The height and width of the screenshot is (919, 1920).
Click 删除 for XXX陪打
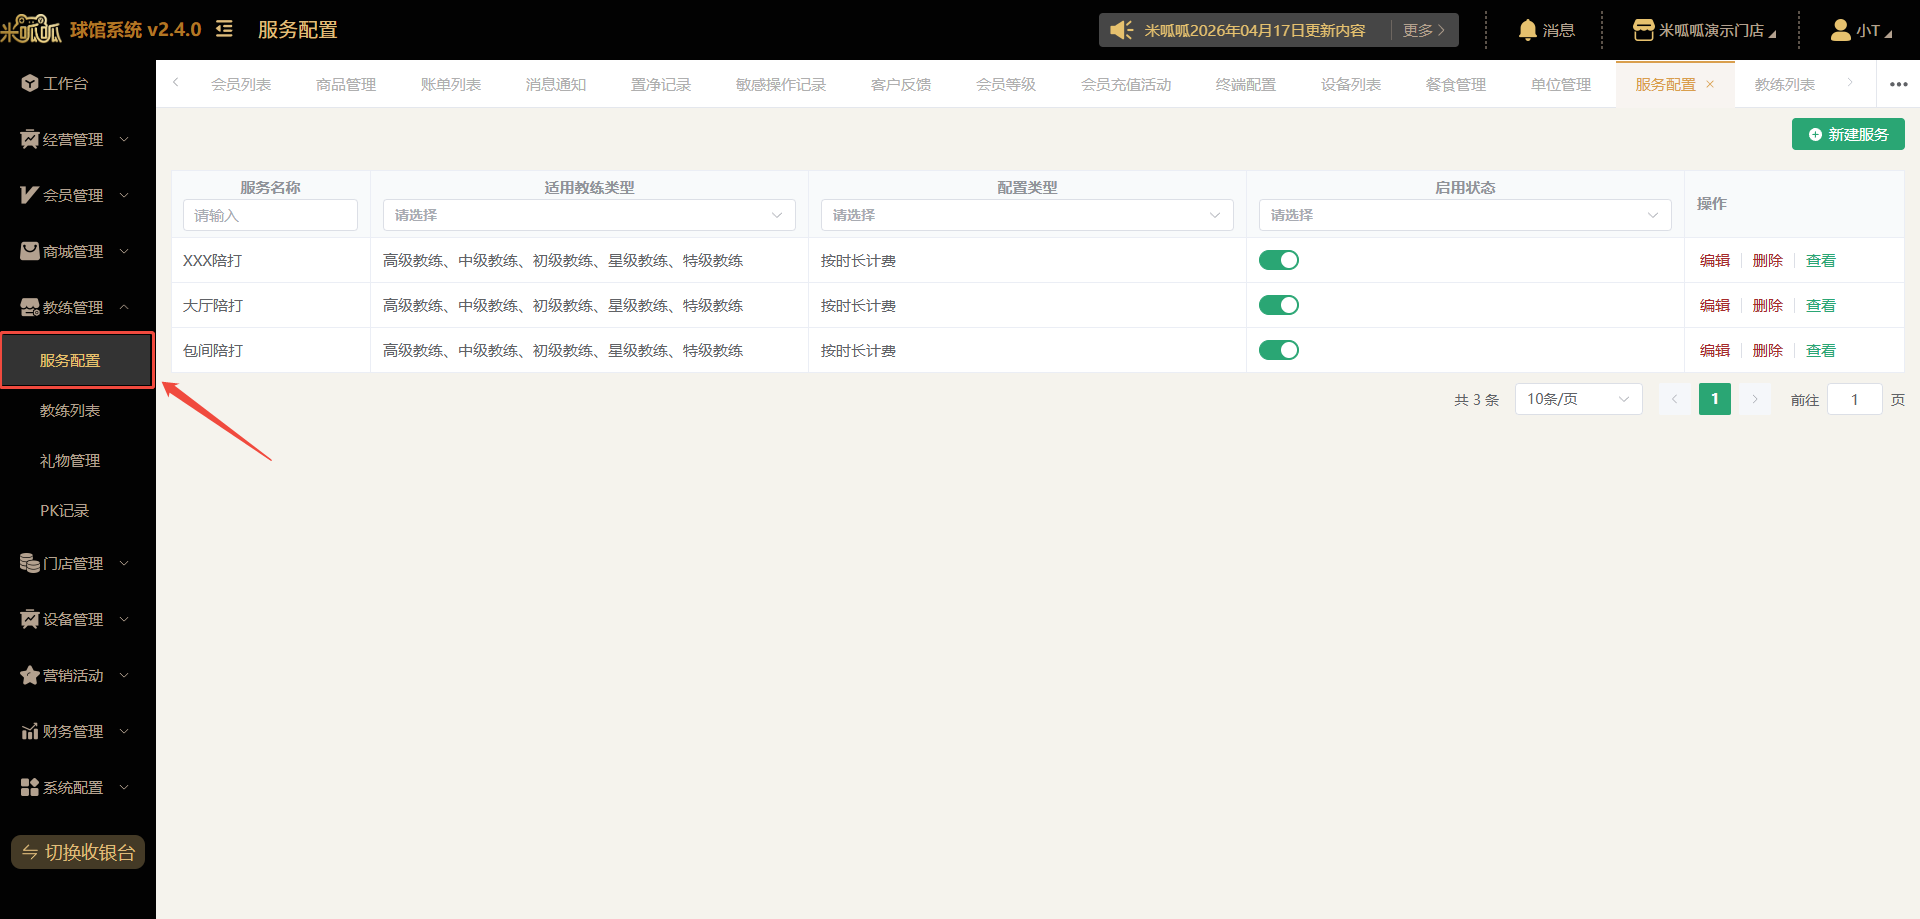pyautogui.click(x=1768, y=260)
